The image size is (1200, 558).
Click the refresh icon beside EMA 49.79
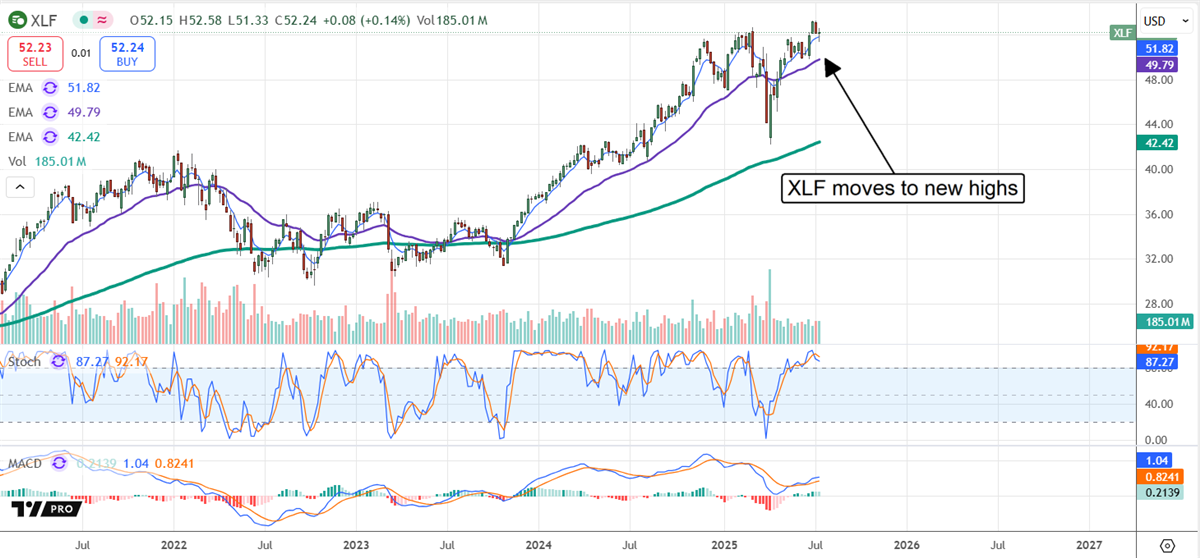pyautogui.click(x=50, y=112)
